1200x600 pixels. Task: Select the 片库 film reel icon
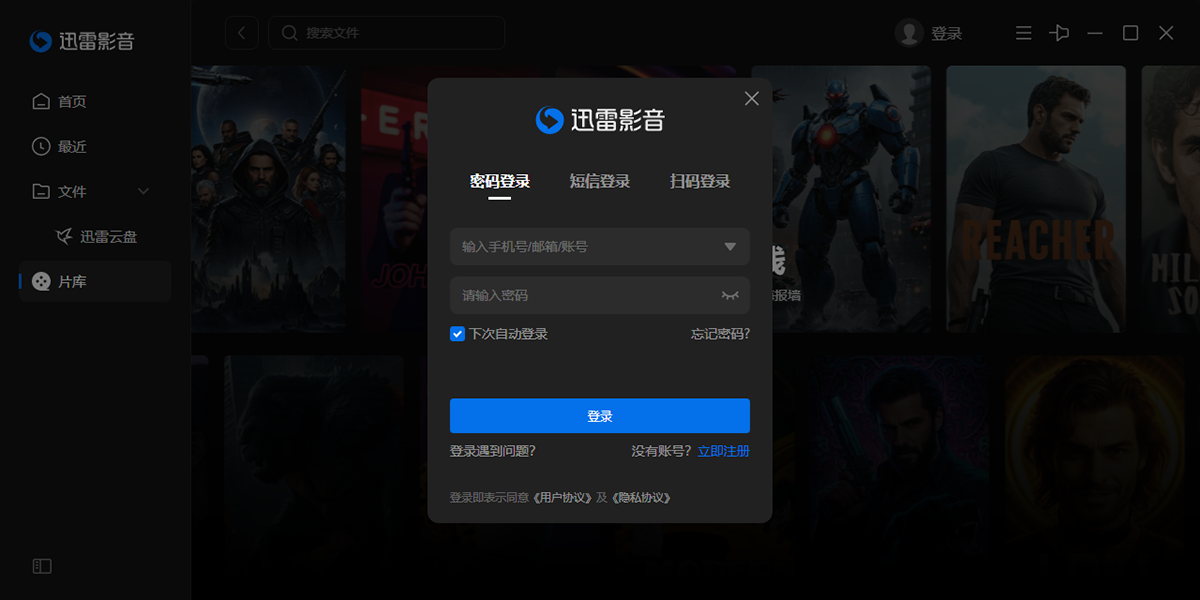point(41,282)
